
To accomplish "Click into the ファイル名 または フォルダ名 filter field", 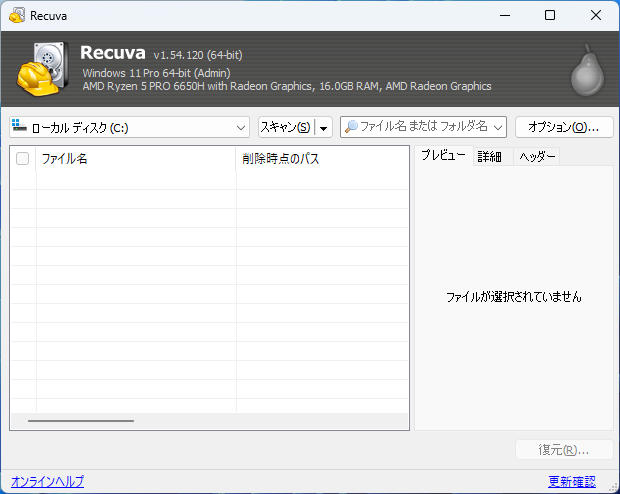I will [423, 127].
